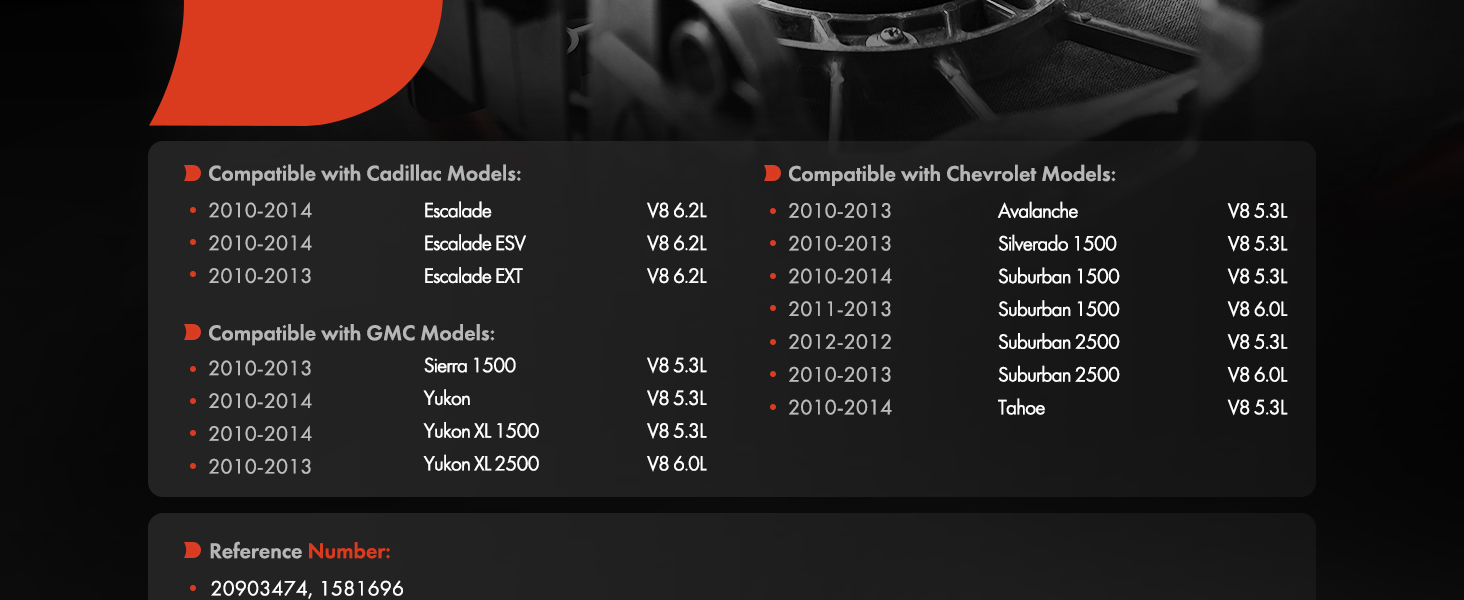Click the V8 6.0L engine for Yukon XL 2500

[x=677, y=464]
